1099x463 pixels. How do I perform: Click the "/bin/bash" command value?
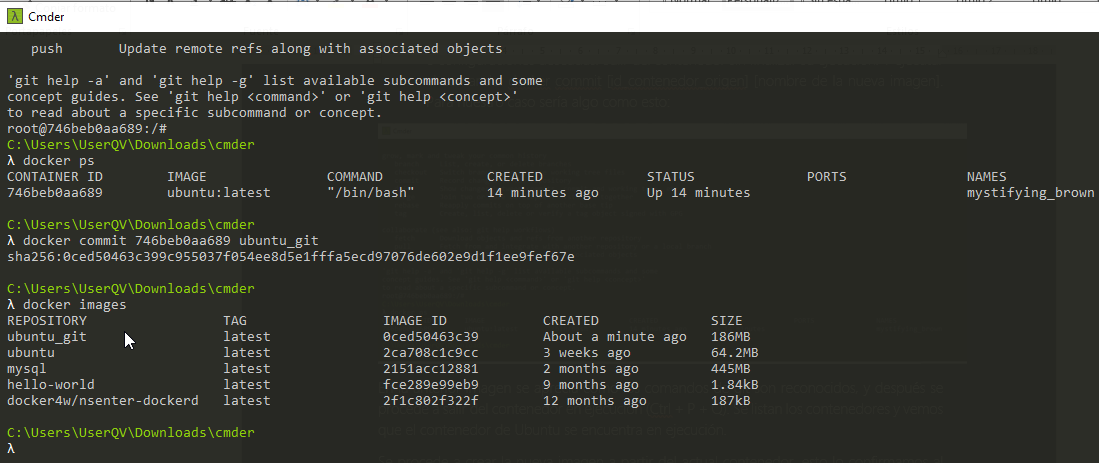pyautogui.click(x=371, y=193)
